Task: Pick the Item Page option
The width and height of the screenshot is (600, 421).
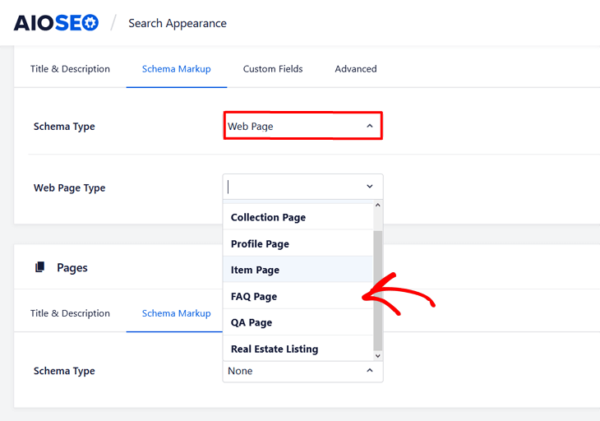Action: click(255, 270)
